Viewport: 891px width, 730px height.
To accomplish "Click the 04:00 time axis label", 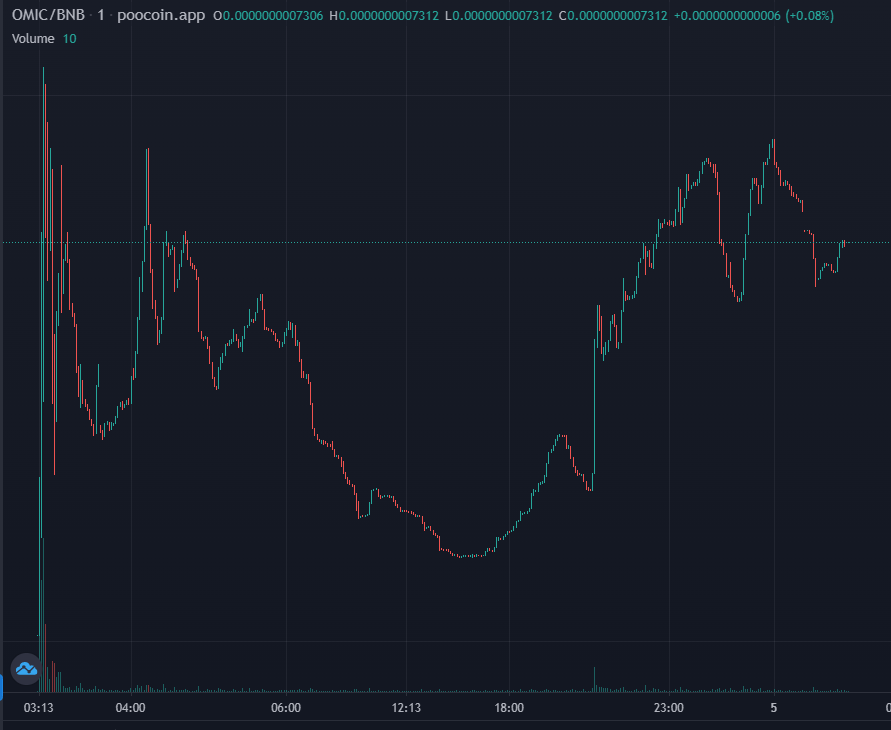I will click(x=131, y=708).
